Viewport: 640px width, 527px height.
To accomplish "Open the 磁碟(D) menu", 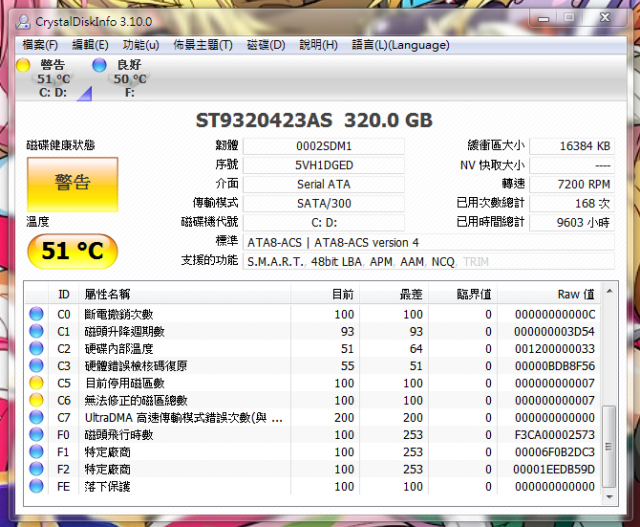I will click(266, 44).
